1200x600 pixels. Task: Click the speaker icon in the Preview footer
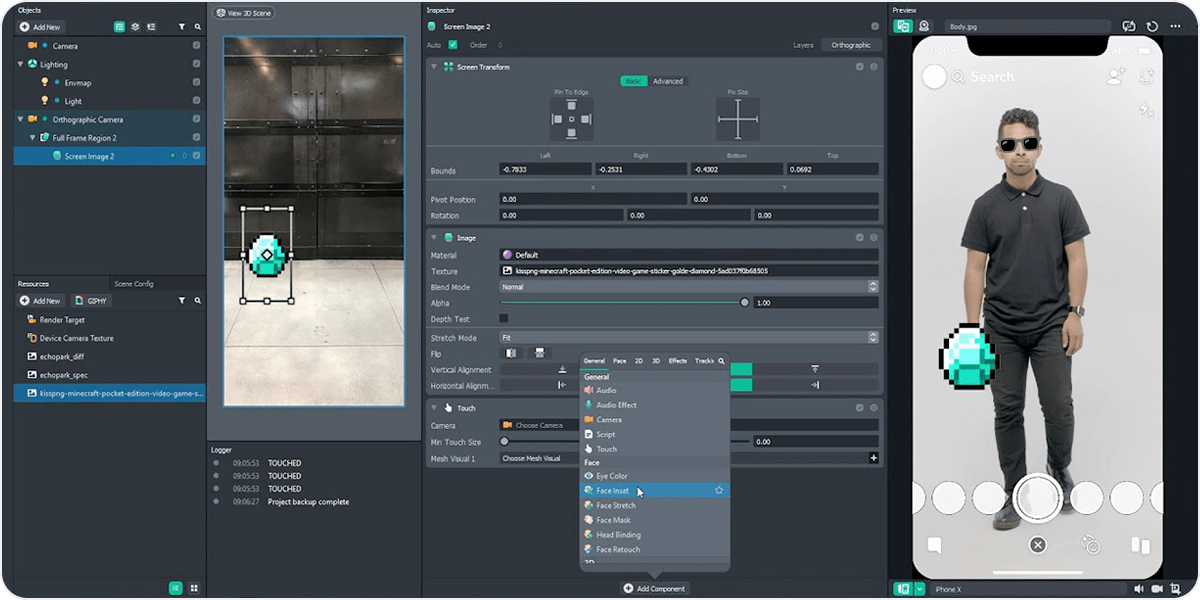tap(1139, 589)
